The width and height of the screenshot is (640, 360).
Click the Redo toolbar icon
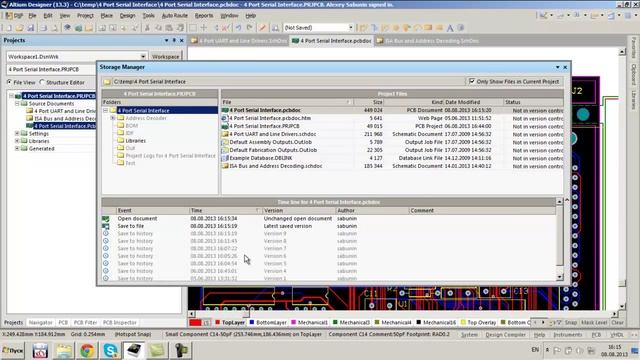click(x=249, y=28)
